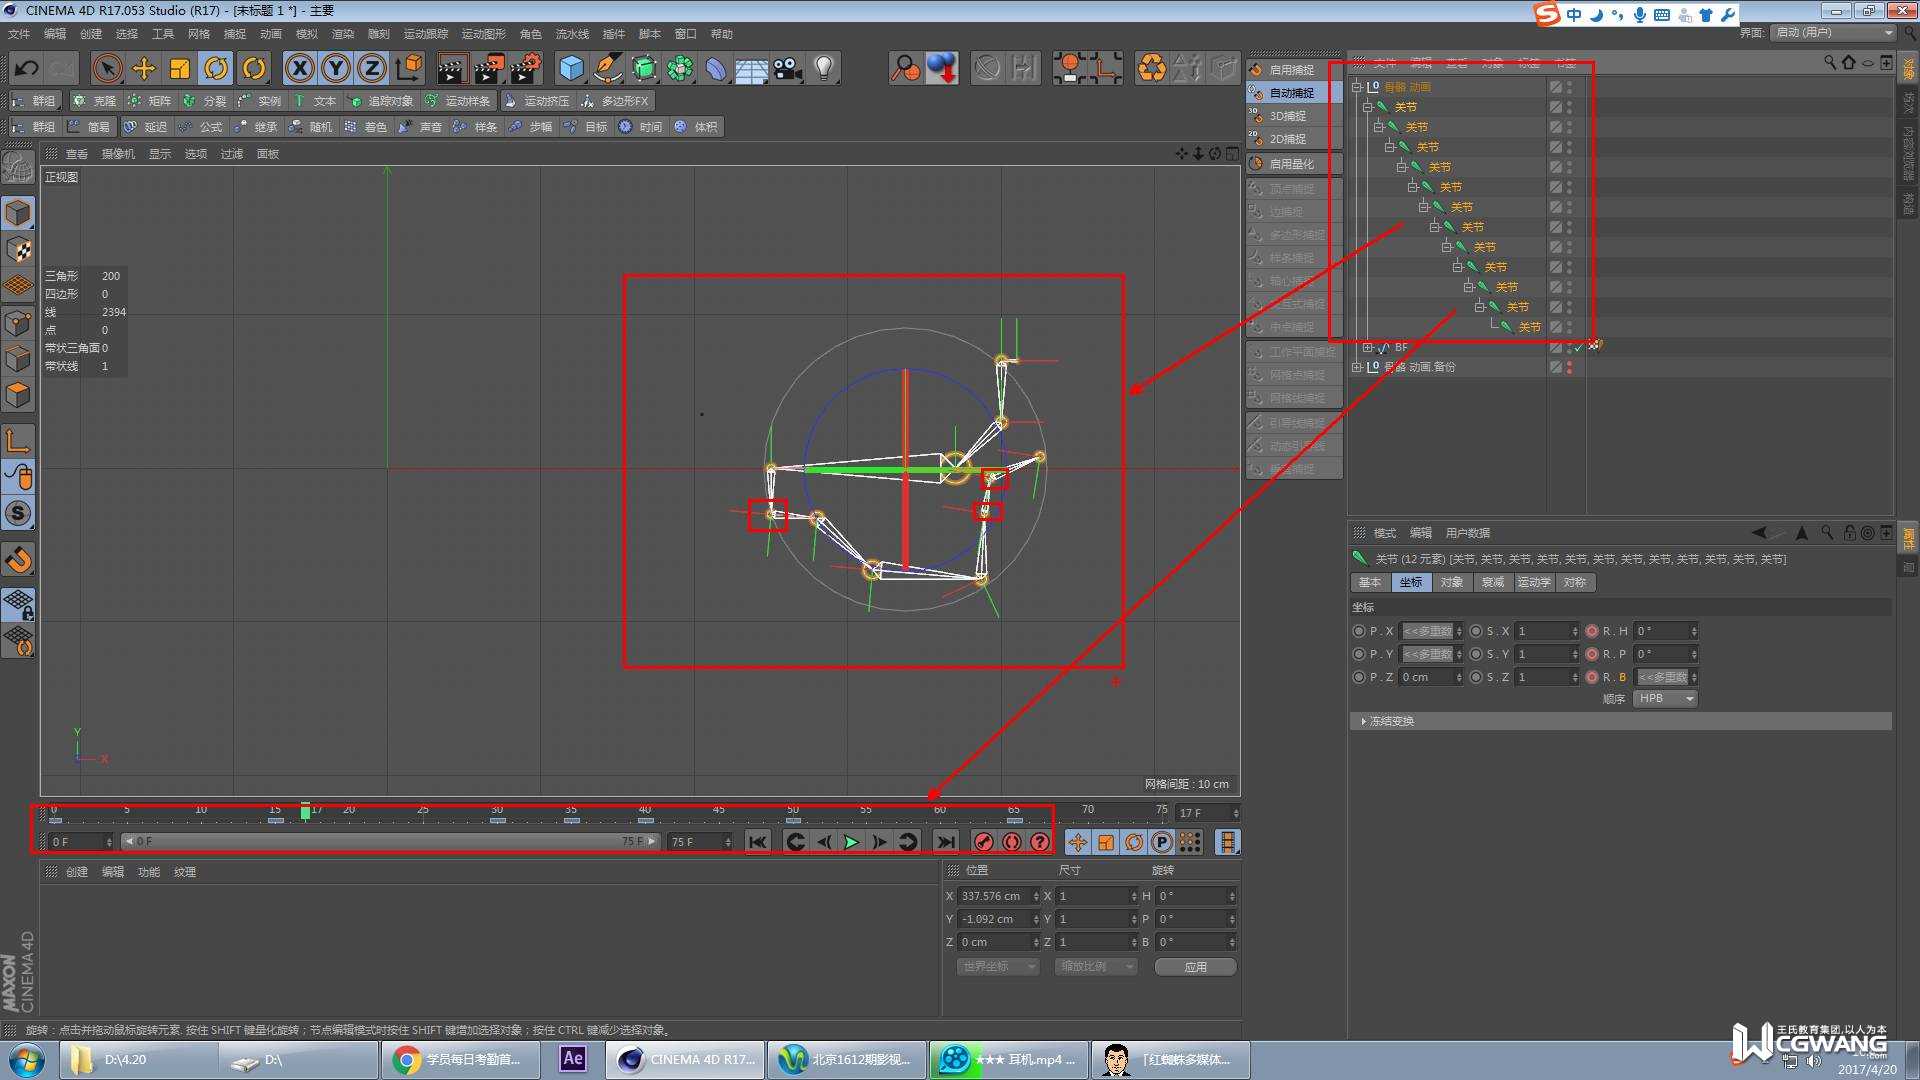Select the P.X animation radio dot

click(x=1358, y=631)
